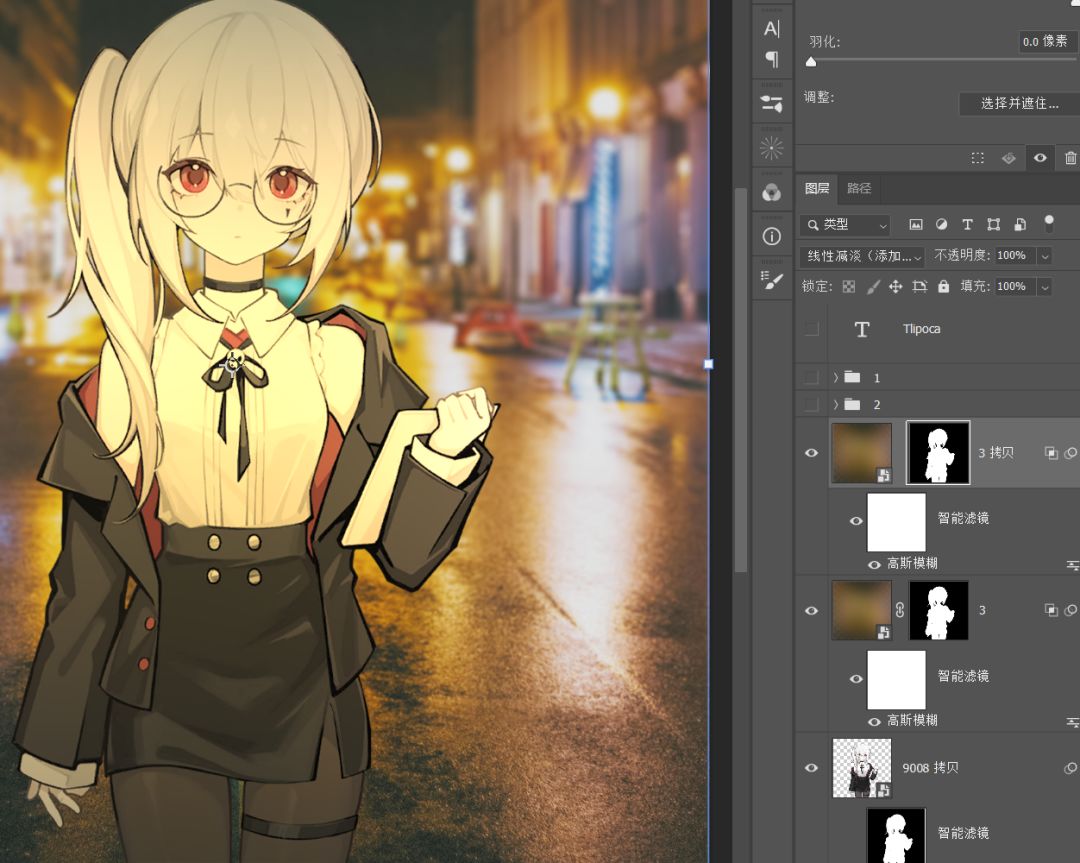Select the layer mask thumbnail of '3 拷贝'
This screenshot has width=1080, height=863.
937,453
